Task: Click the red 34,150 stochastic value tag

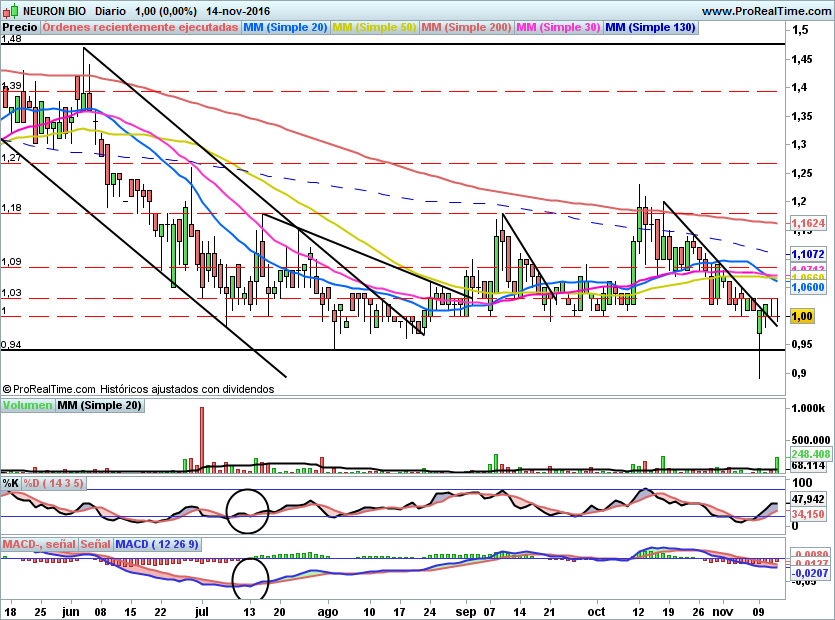Action: 806,514
